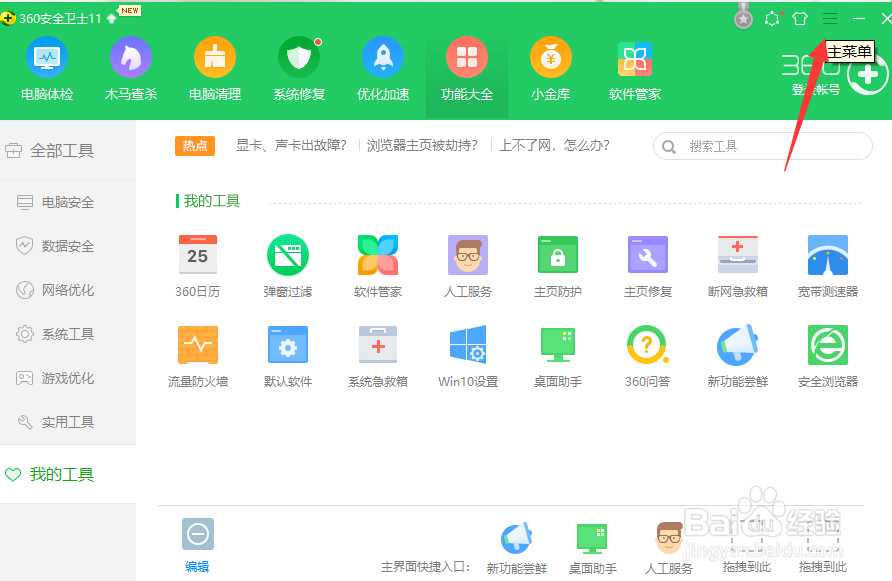892x581 pixels.
Task: Open 默认软件 settings tool
Action: 288,356
